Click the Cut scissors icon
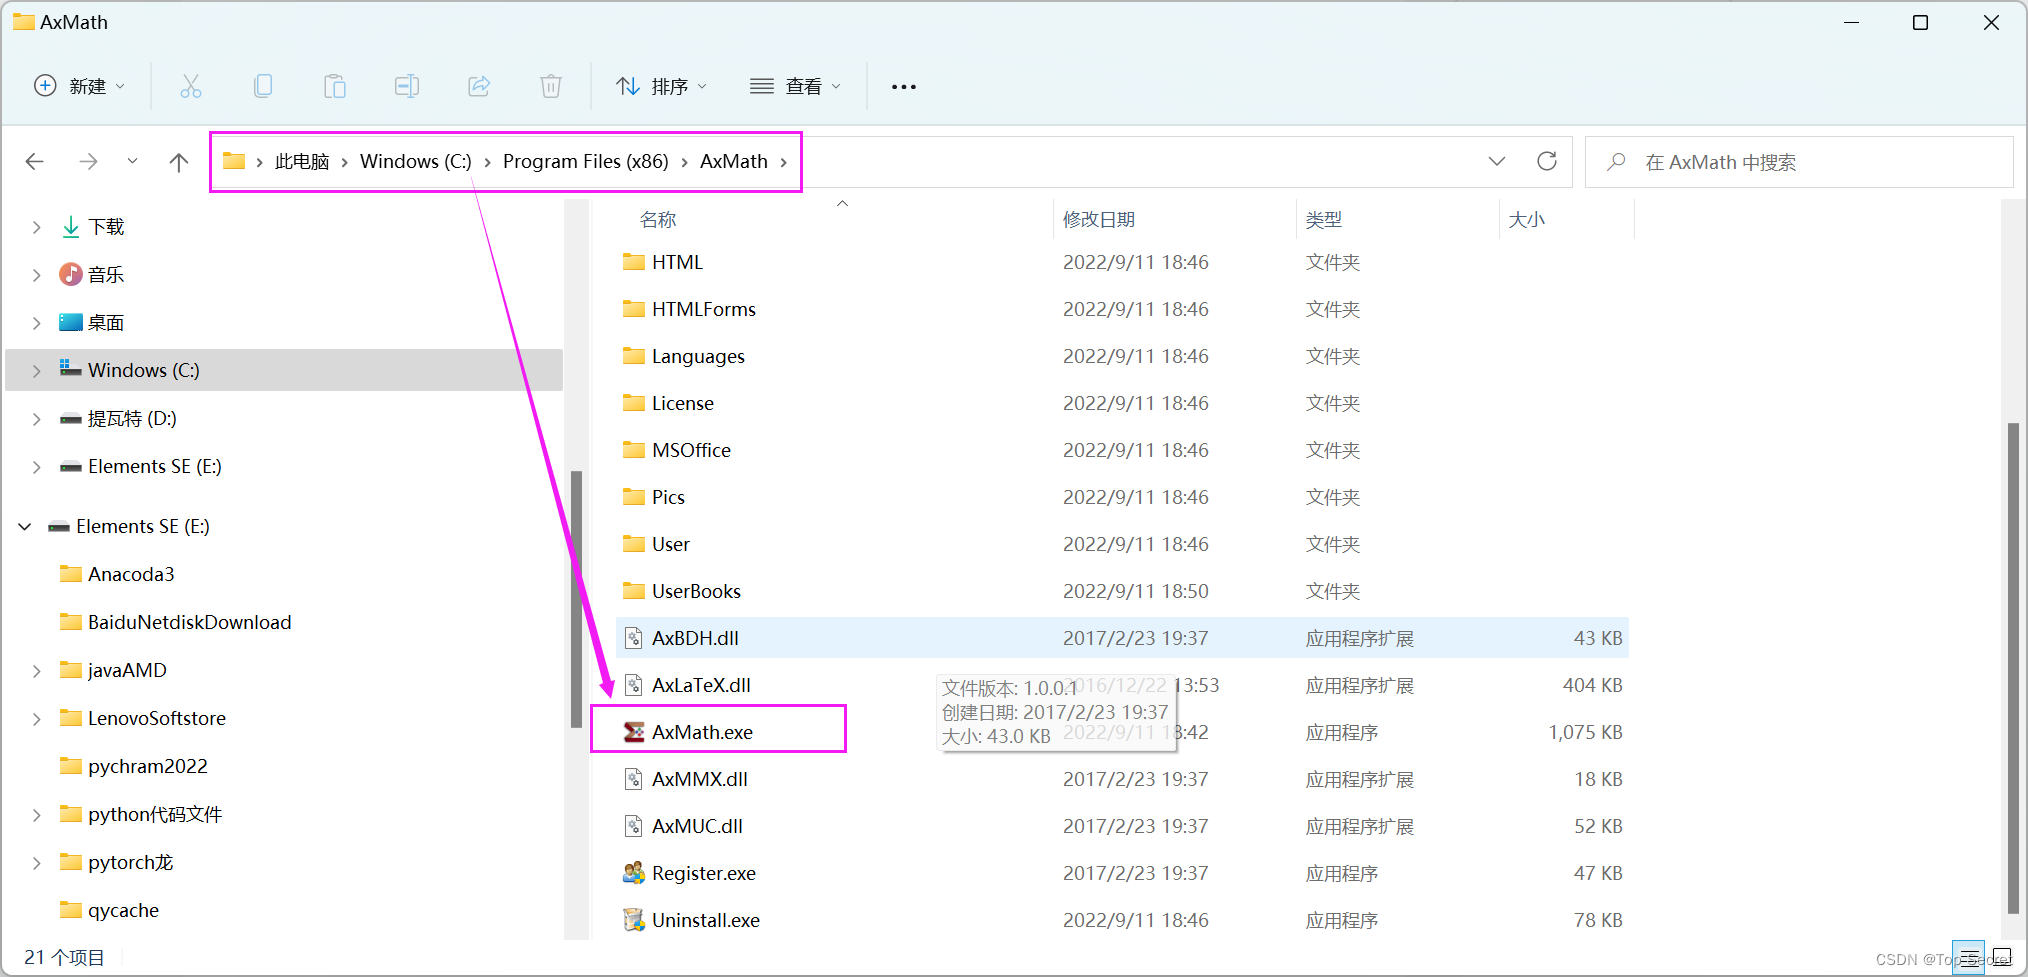This screenshot has width=2028, height=977. pos(191,86)
